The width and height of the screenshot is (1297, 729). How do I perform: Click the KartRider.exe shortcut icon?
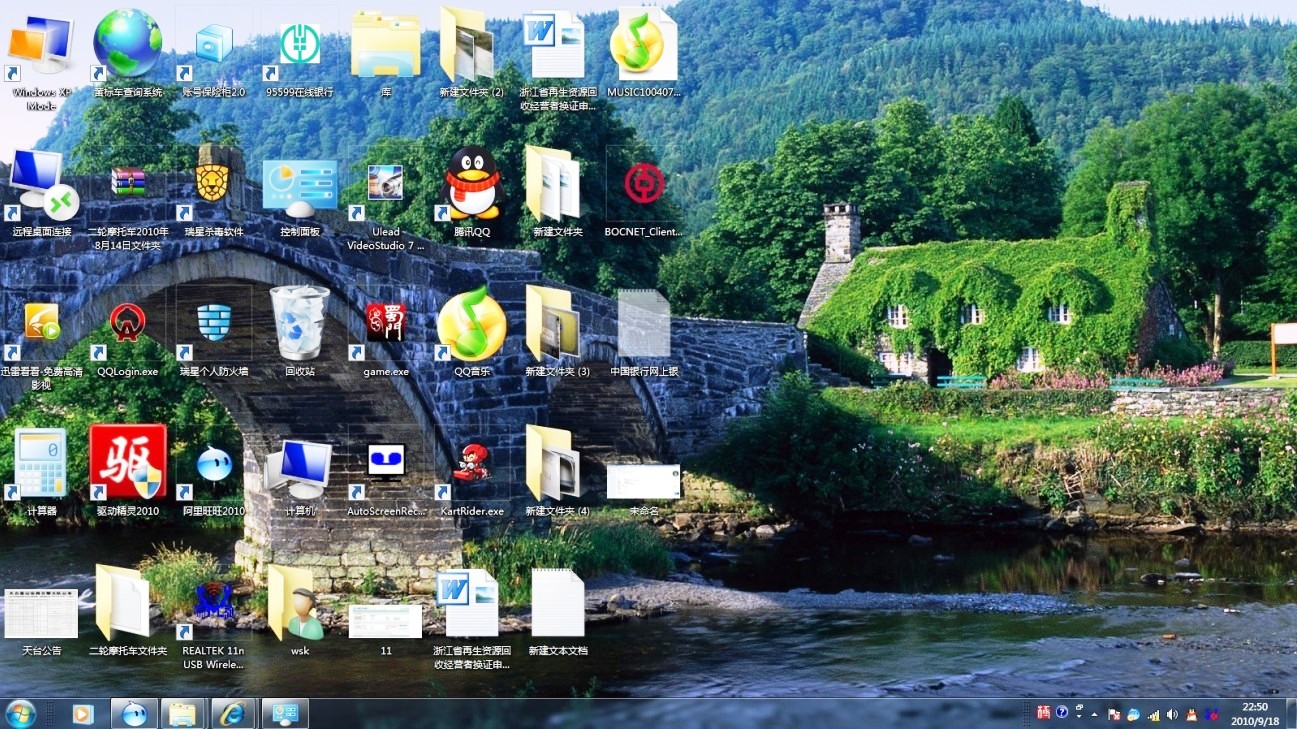[x=471, y=463]
